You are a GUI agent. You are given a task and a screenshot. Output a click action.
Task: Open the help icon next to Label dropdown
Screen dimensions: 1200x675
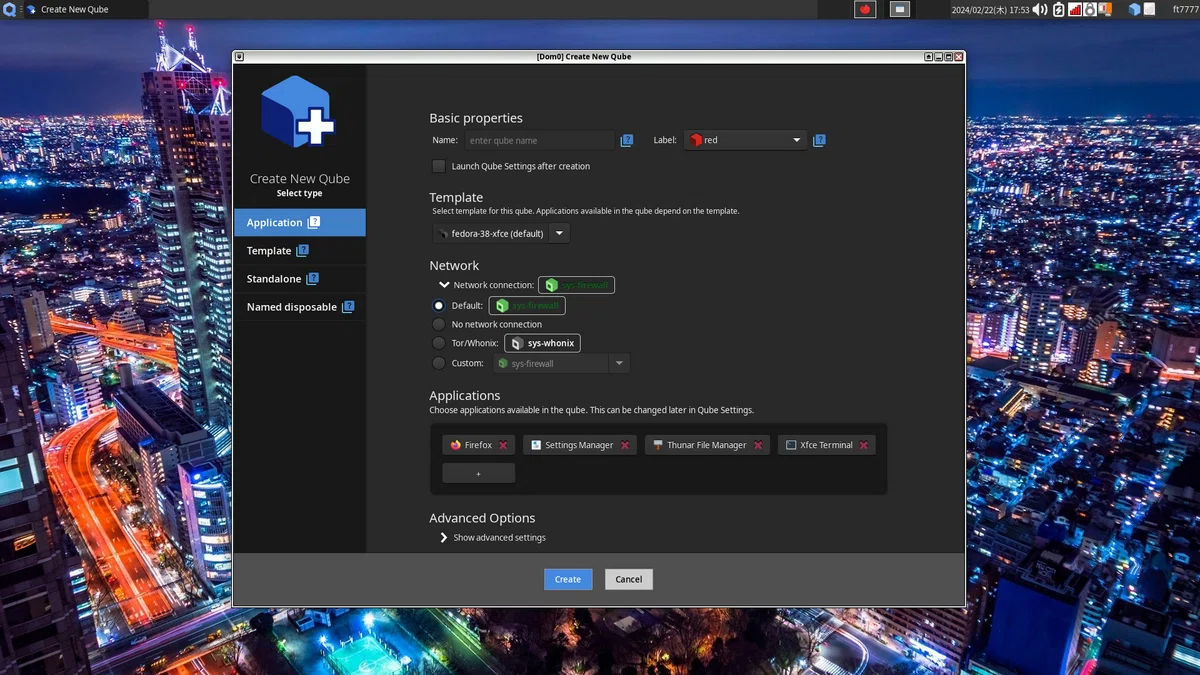[819, 140]
